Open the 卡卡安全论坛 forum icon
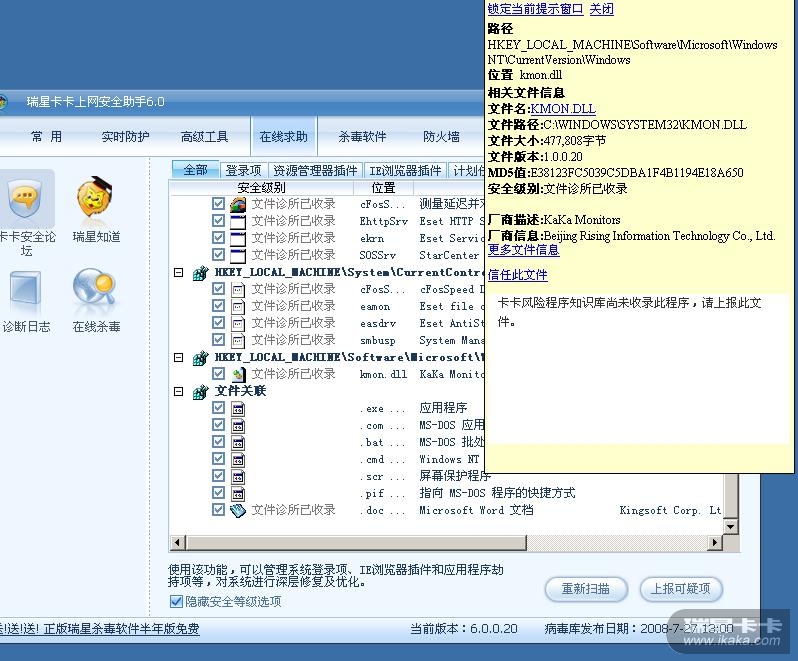The width and height of the screenshot is (798, 661). tap(24, 199)
